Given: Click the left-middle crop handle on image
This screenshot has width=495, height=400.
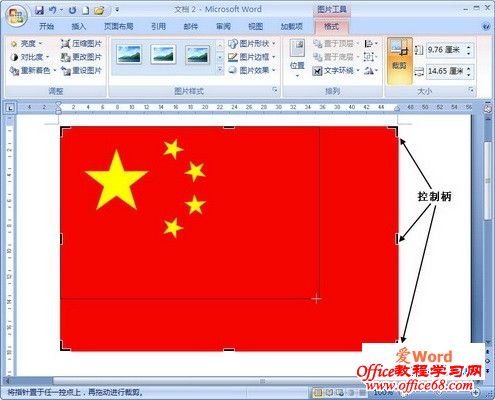Looking at the screenshot, I should click(x=62, y=238).
